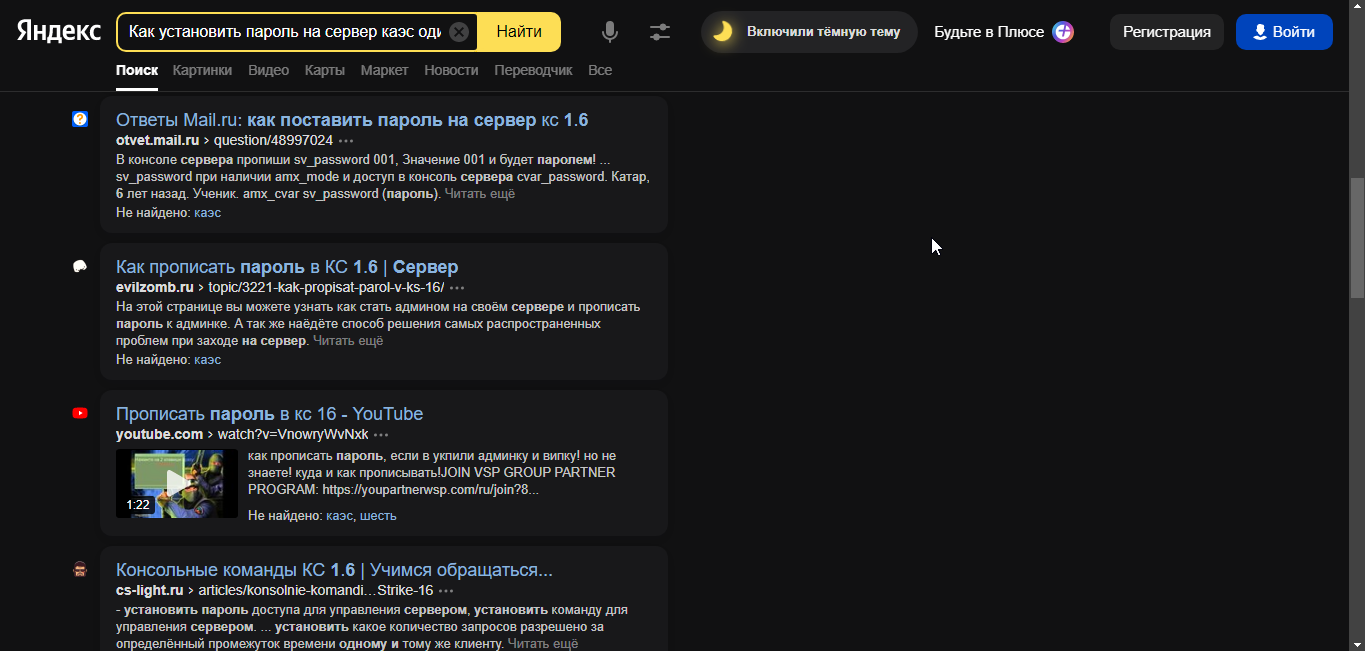The height and width of the screenshot is (651, 1365).
Task: Open the Otvety Mail.ru result favicon
Action: [80, 119]
